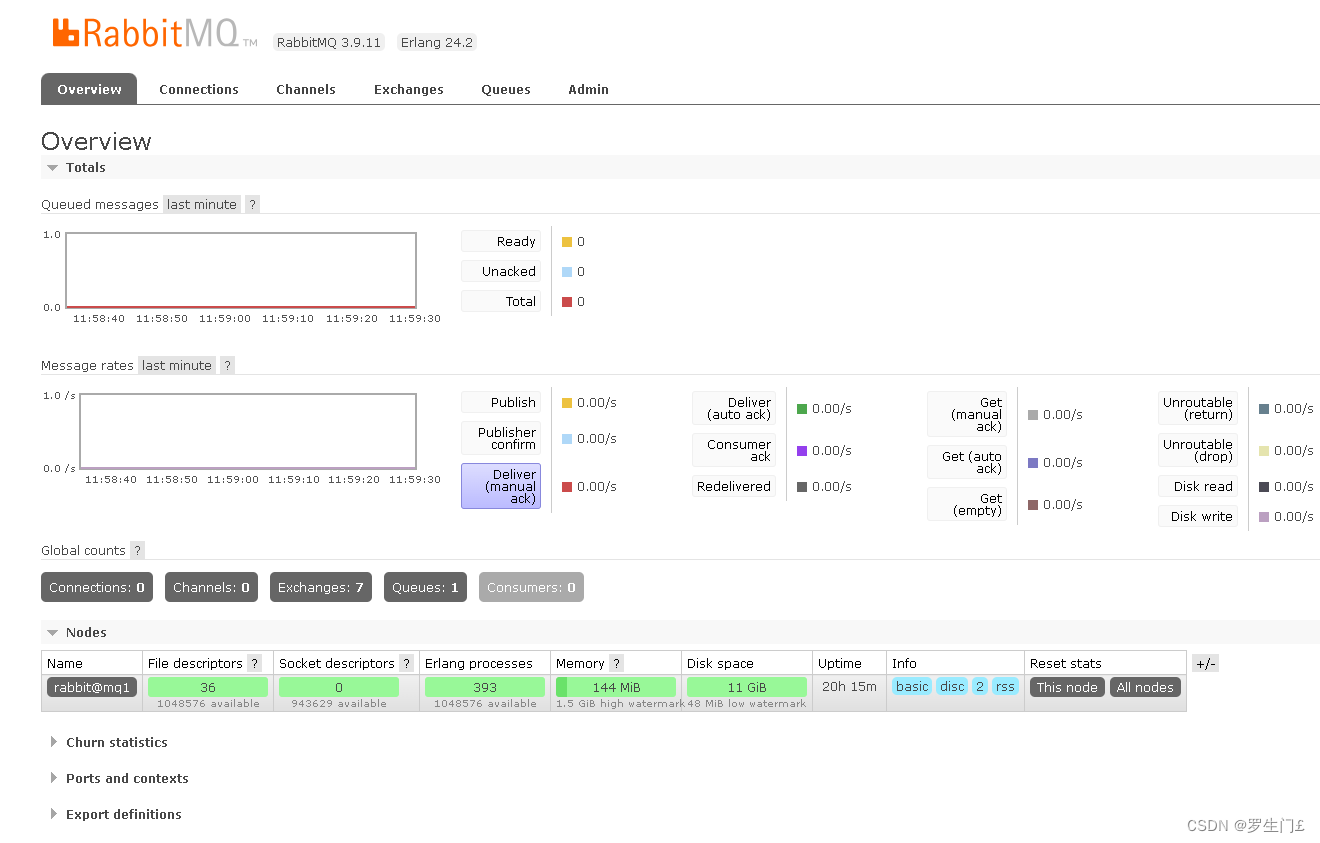The height and width of the screenshot is (843, 1320).
Task: Open the File descriptors help question mark
Action: (255, 663)
